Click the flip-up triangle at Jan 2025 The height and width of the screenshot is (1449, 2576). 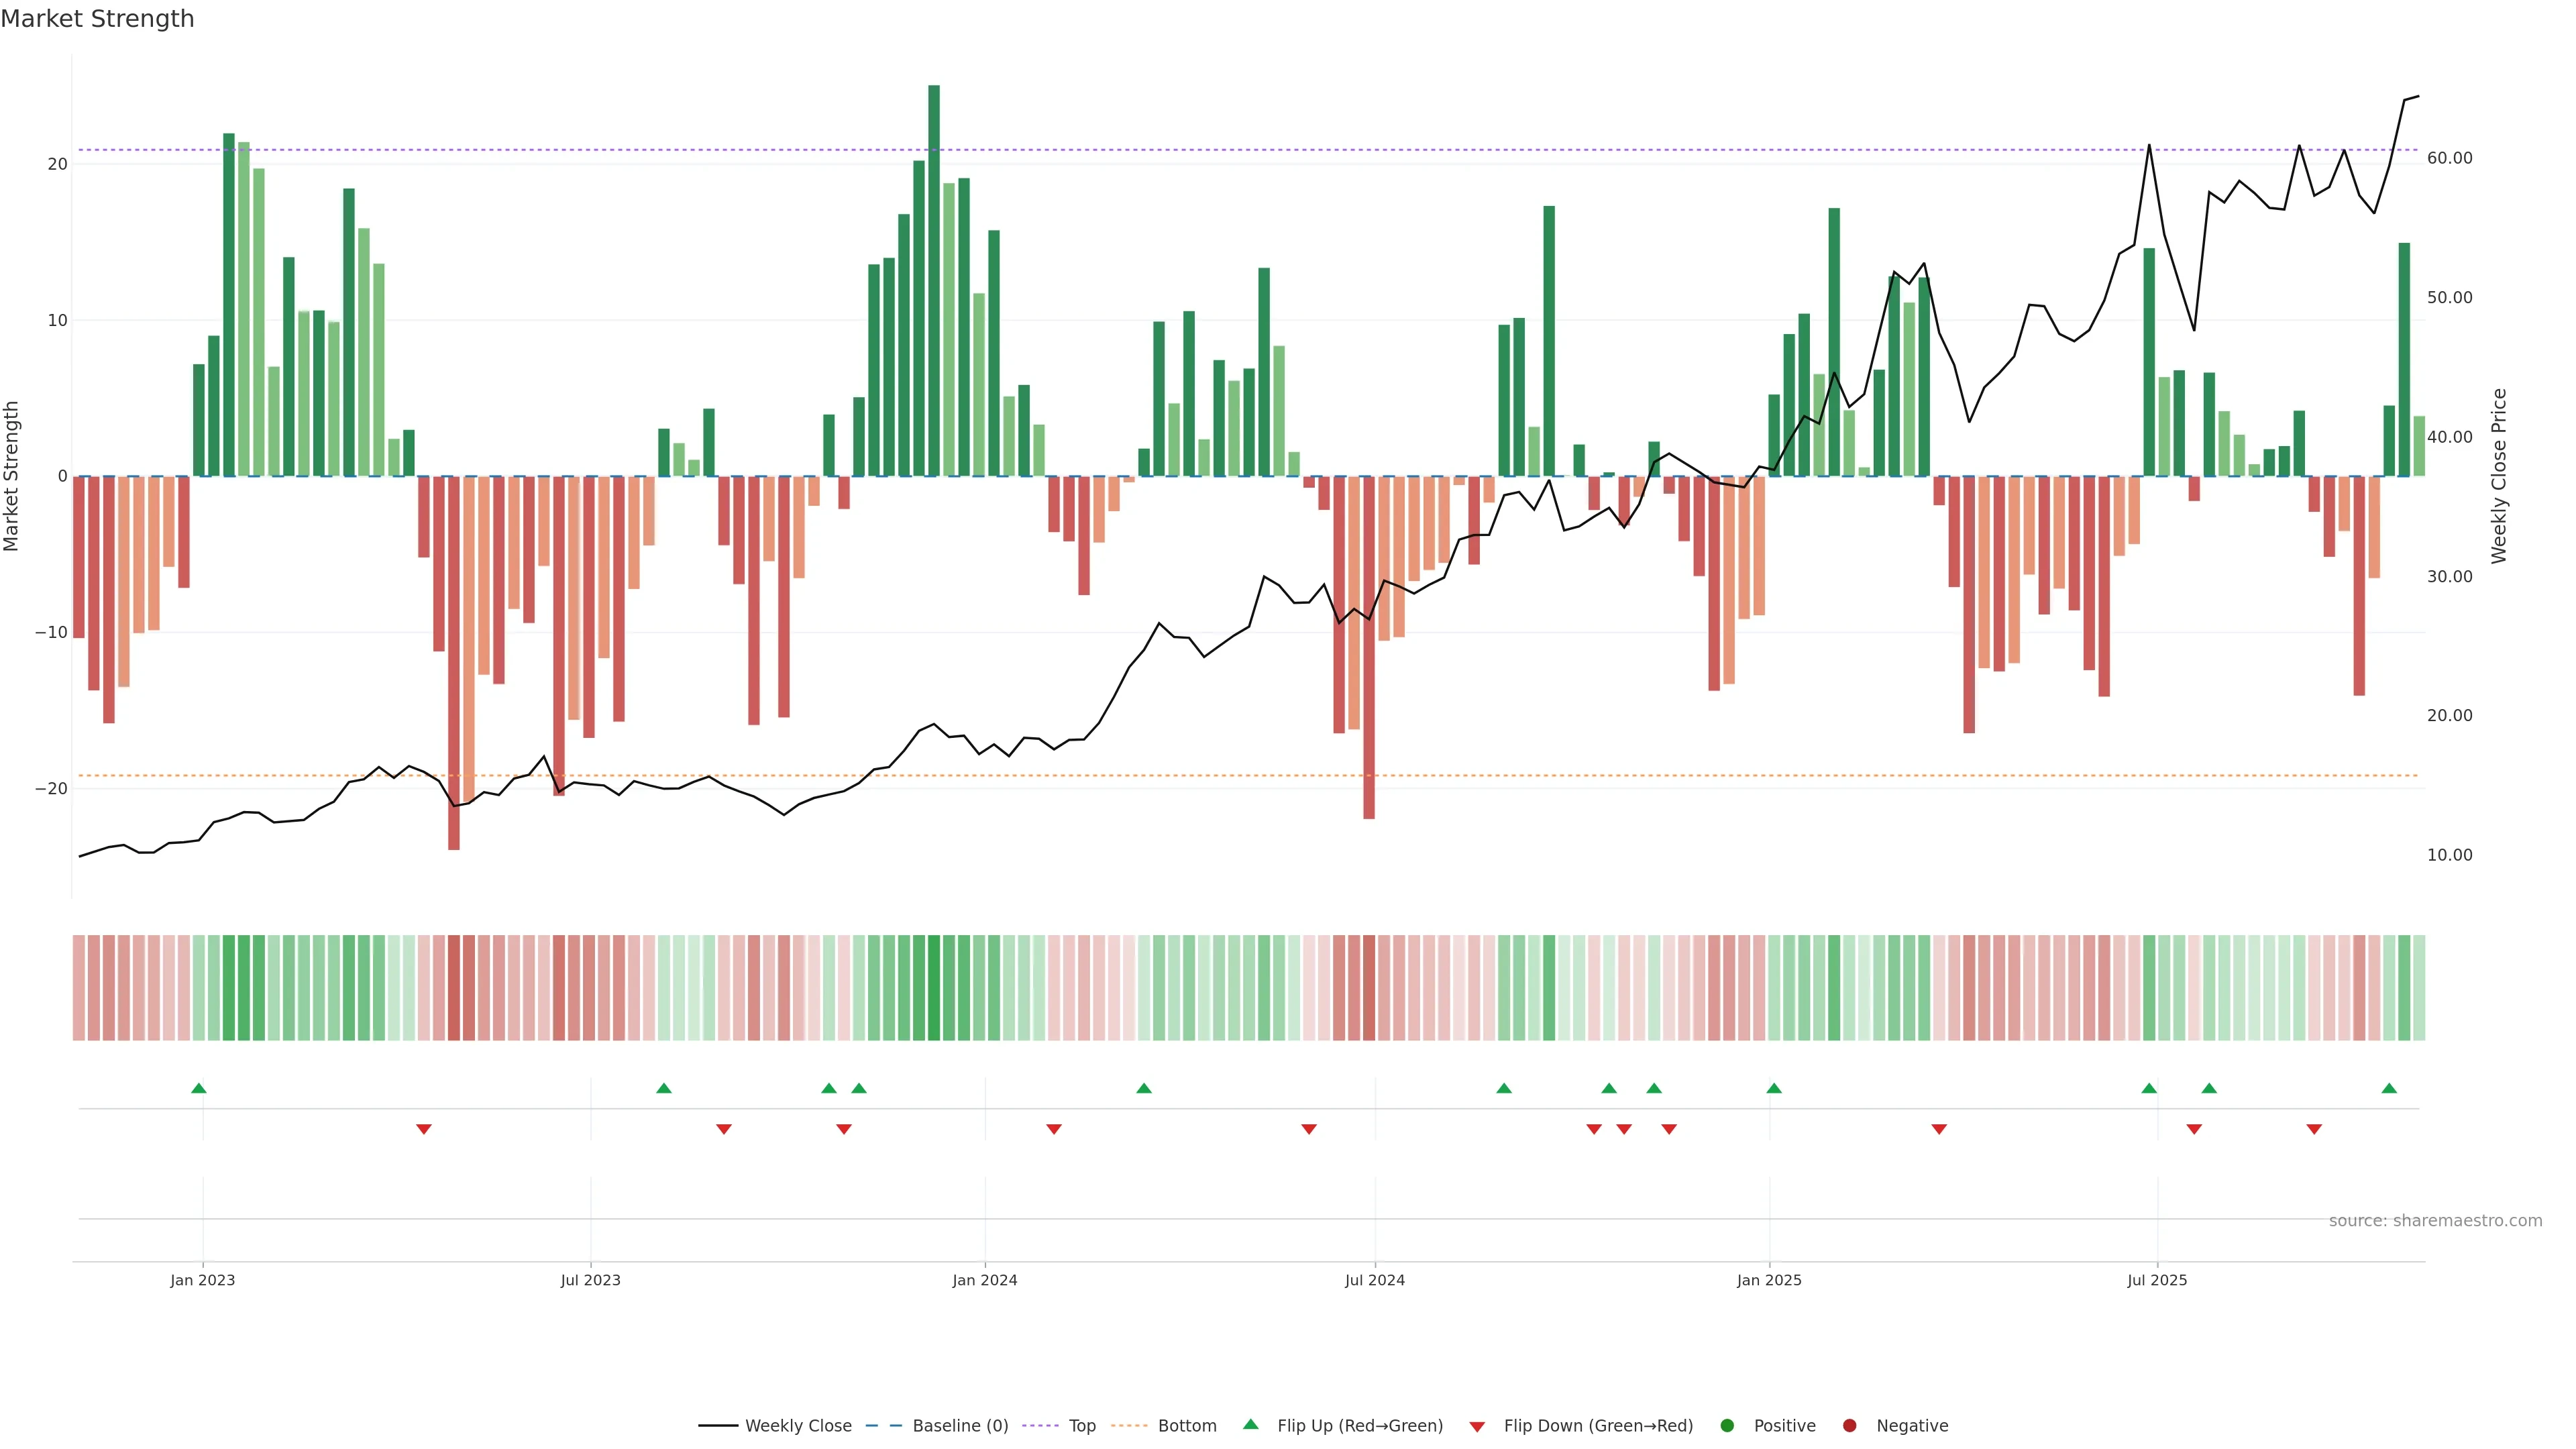click(1774, 1088)
